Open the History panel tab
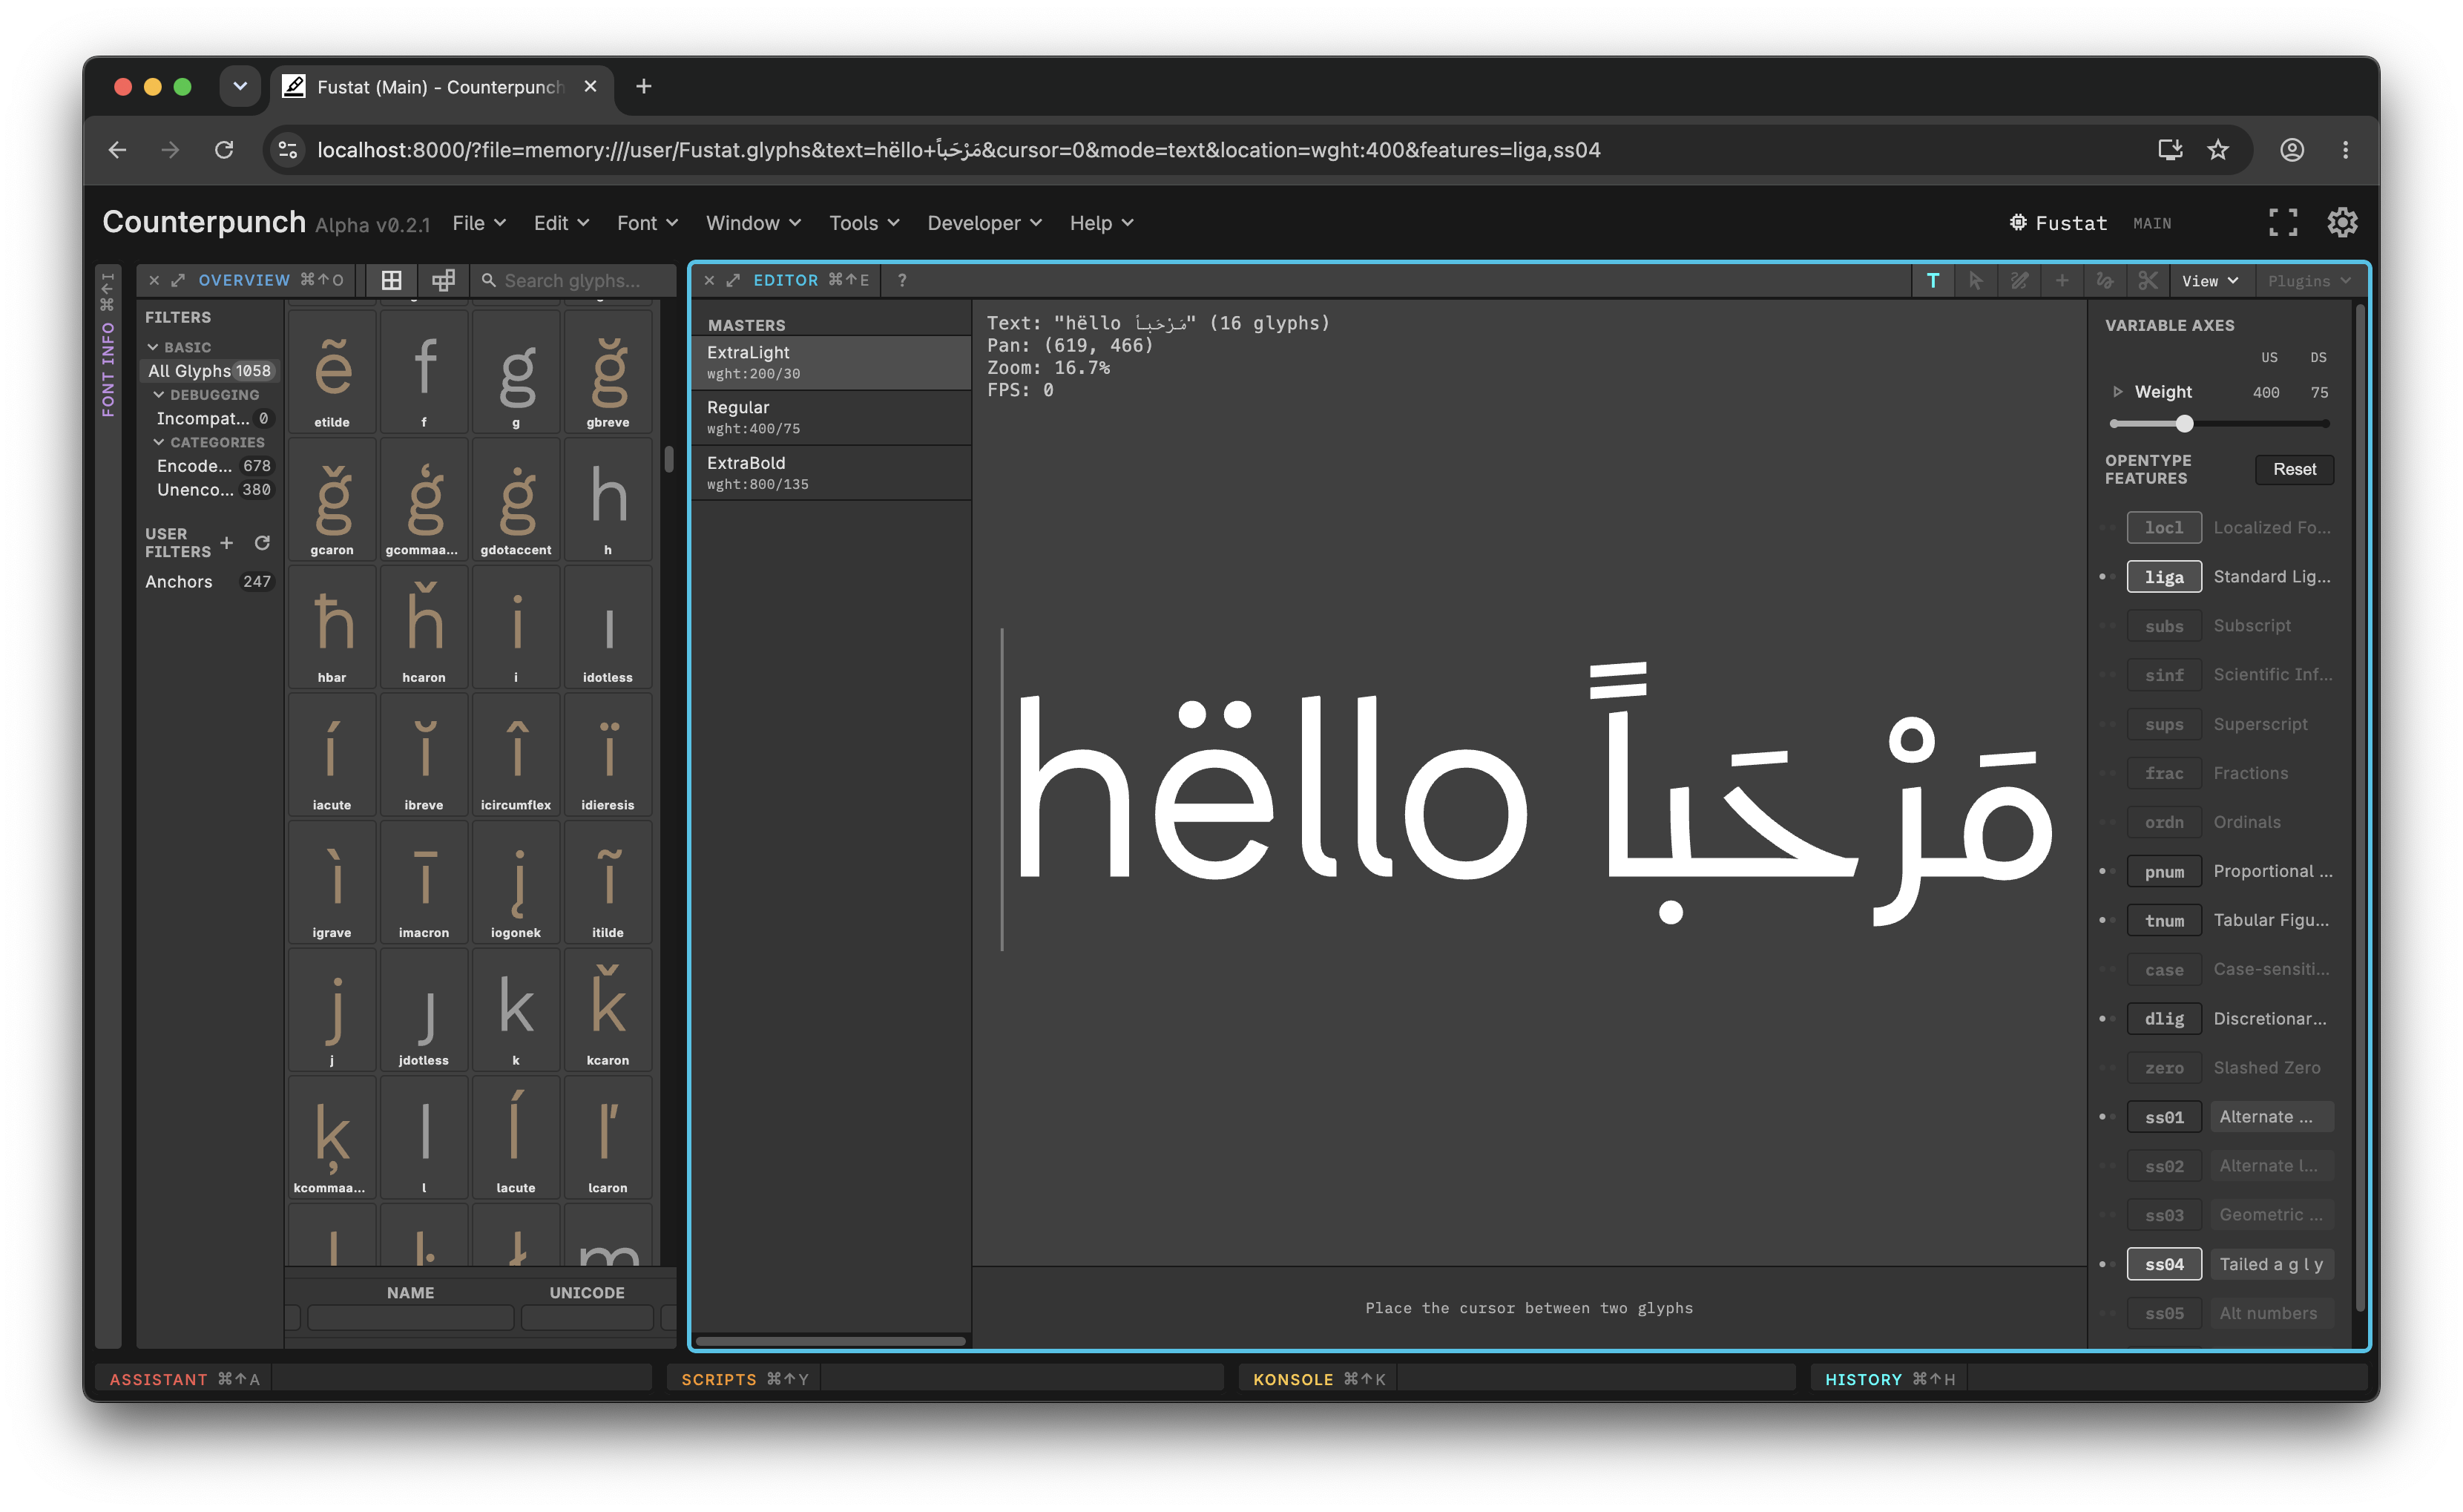This screenshot has width=2463, height=1512. coord(1889,1379)
